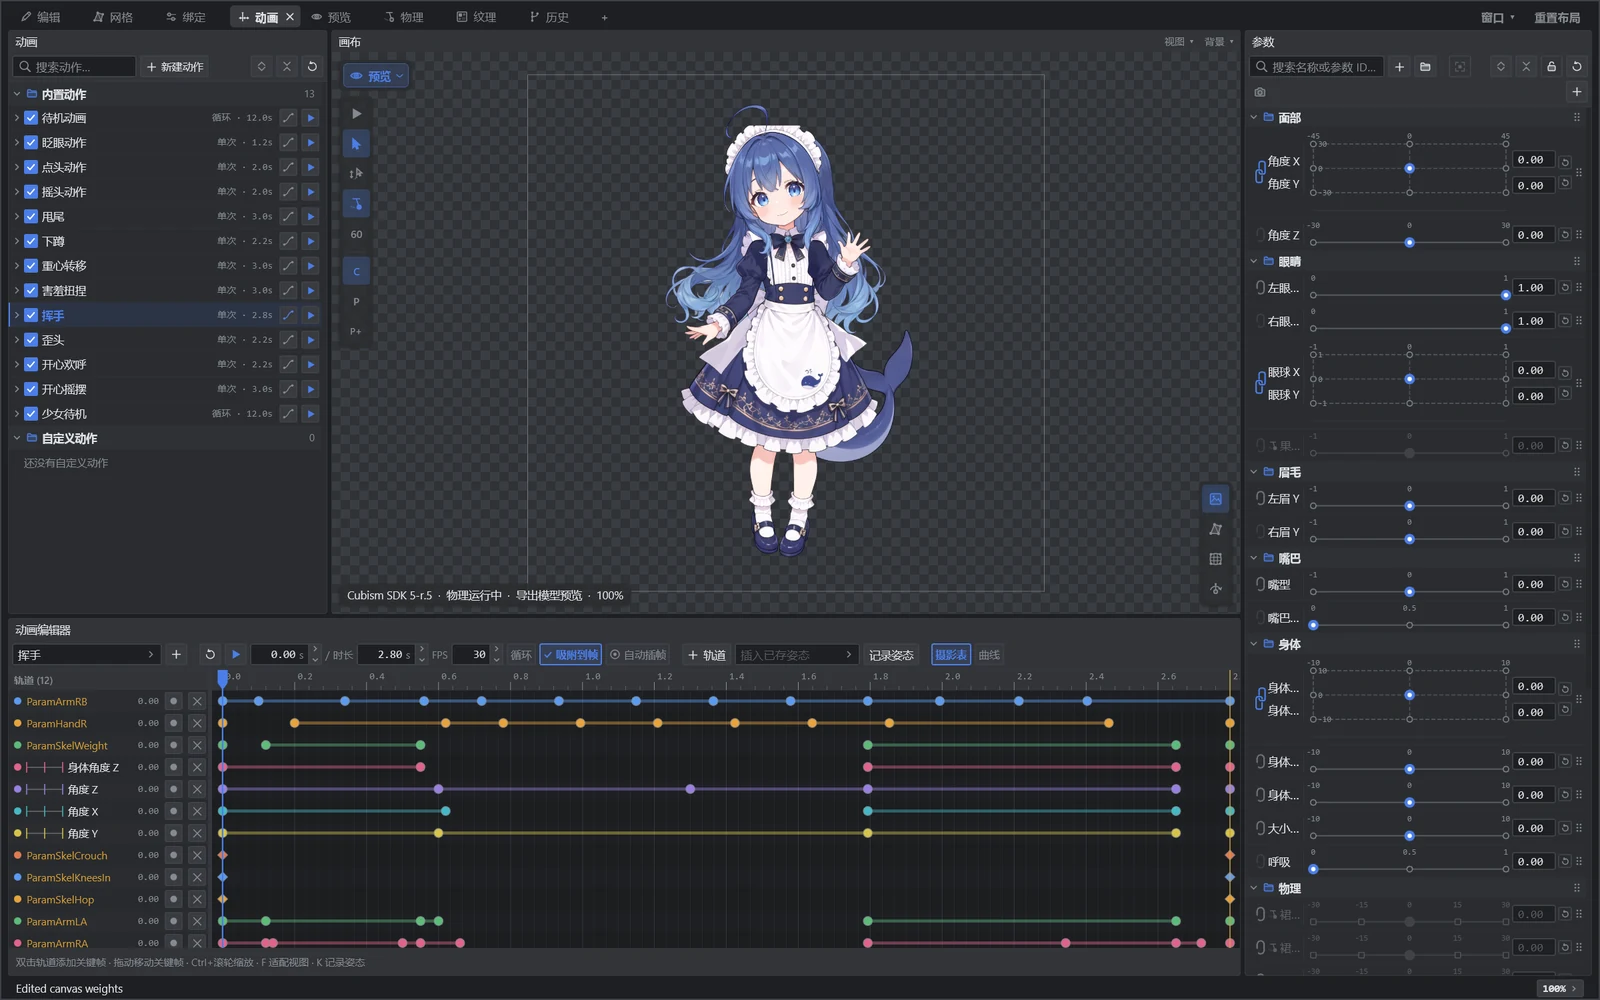
Task: Play the 眨眼动作 motion preview
Action: [311, 142]
